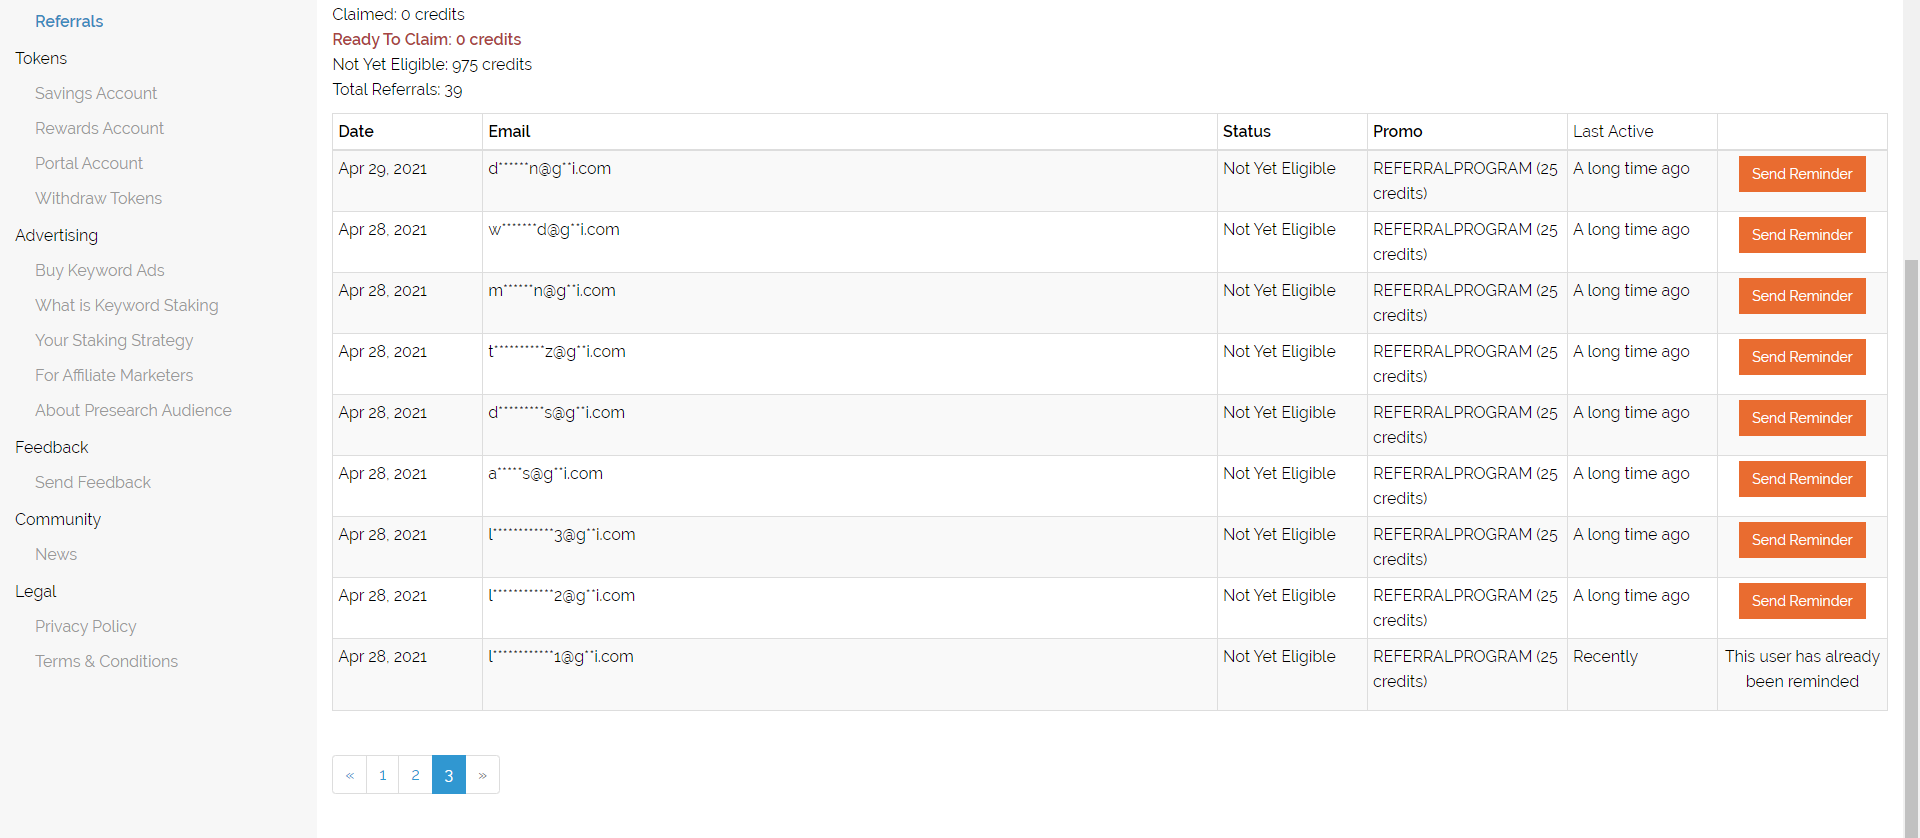Open About Presearch Audience
This screenshot has height=838, width=1920.
point(133,410)
